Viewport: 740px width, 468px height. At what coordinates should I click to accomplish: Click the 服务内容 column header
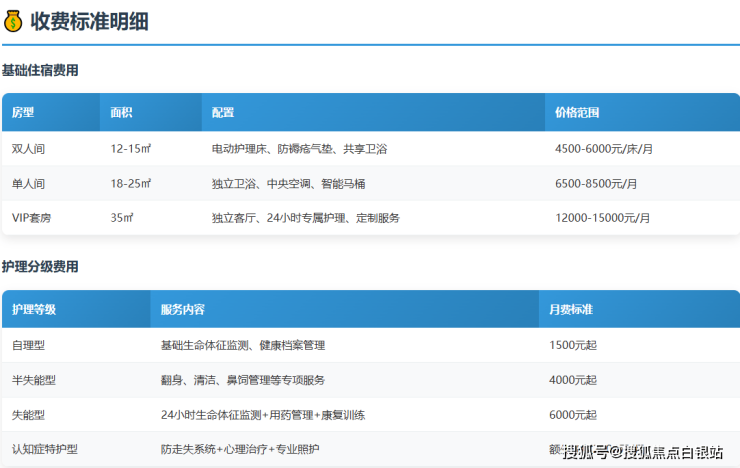click(183, 310)
